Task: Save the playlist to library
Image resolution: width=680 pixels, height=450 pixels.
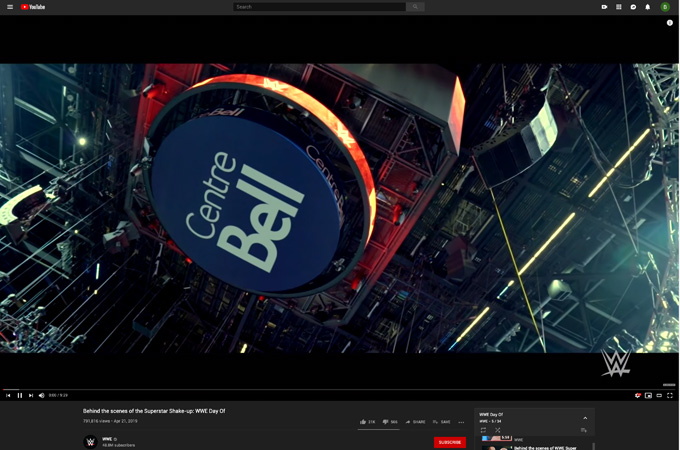Action: point(584,430)
